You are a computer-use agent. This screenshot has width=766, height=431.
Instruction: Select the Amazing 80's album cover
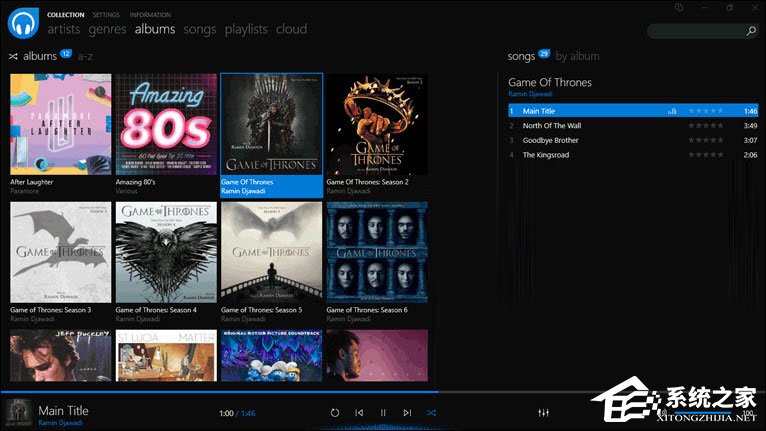(x=166, y=125)
